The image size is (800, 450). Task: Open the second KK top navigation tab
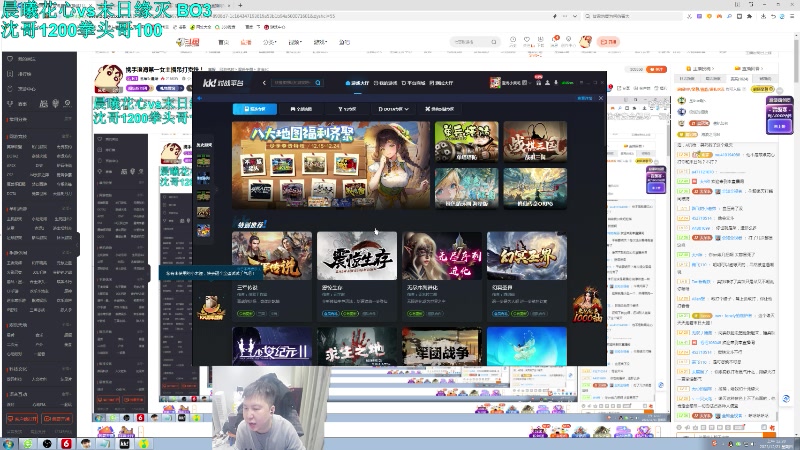tap(385, 83)
